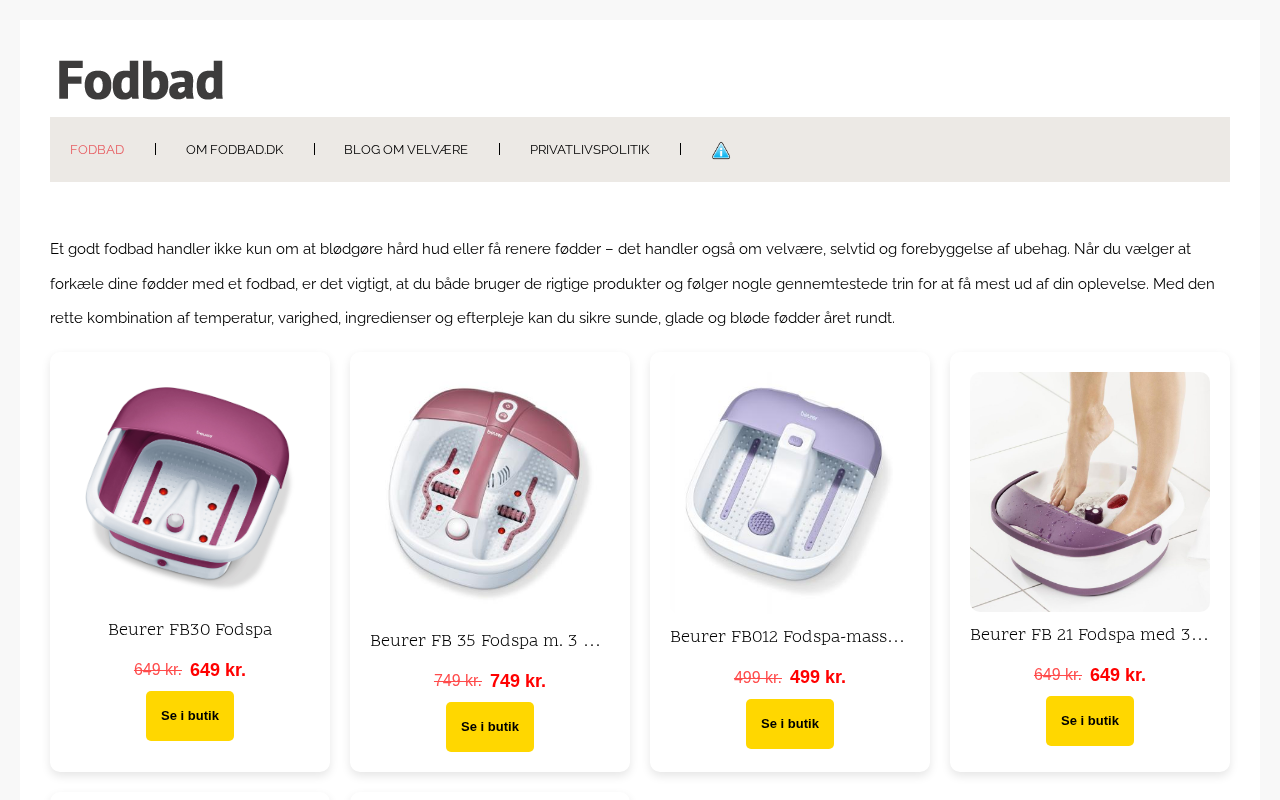Viewport: 1280px width, 800px height.
Task: Open the Privatlivspolitik page
Action: [589, 150]
